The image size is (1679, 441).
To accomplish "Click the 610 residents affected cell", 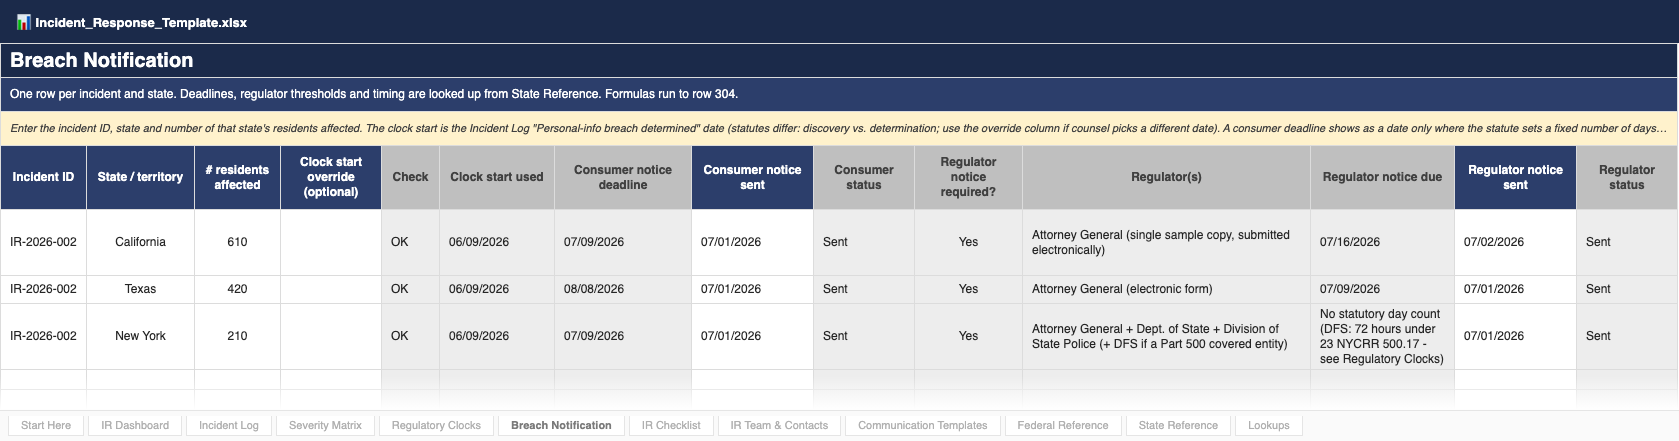I will (237, 242).
